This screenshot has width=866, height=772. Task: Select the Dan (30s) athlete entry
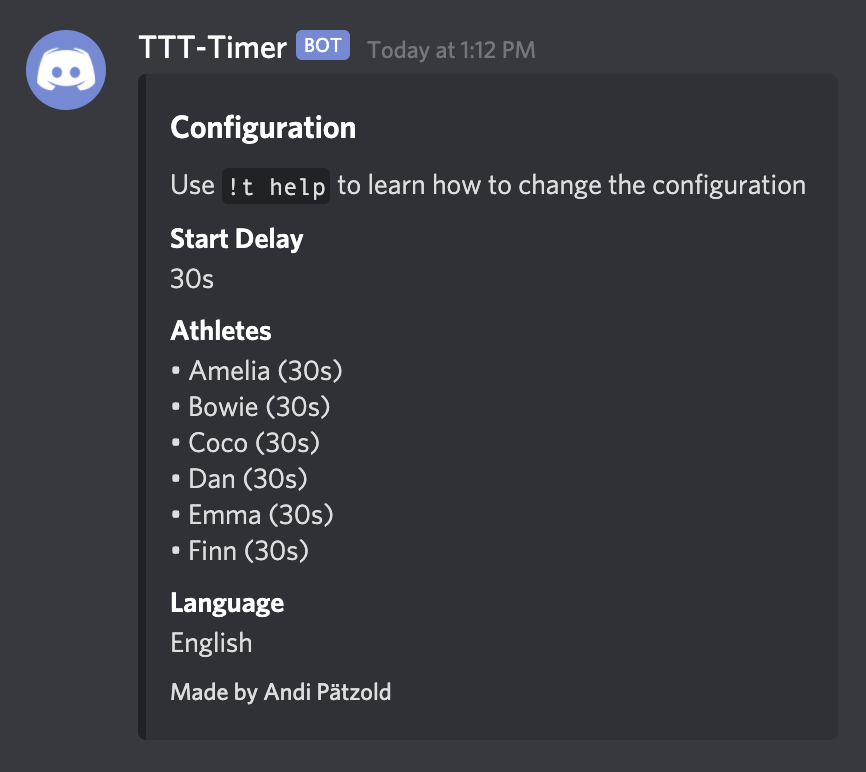click(248, 478)
